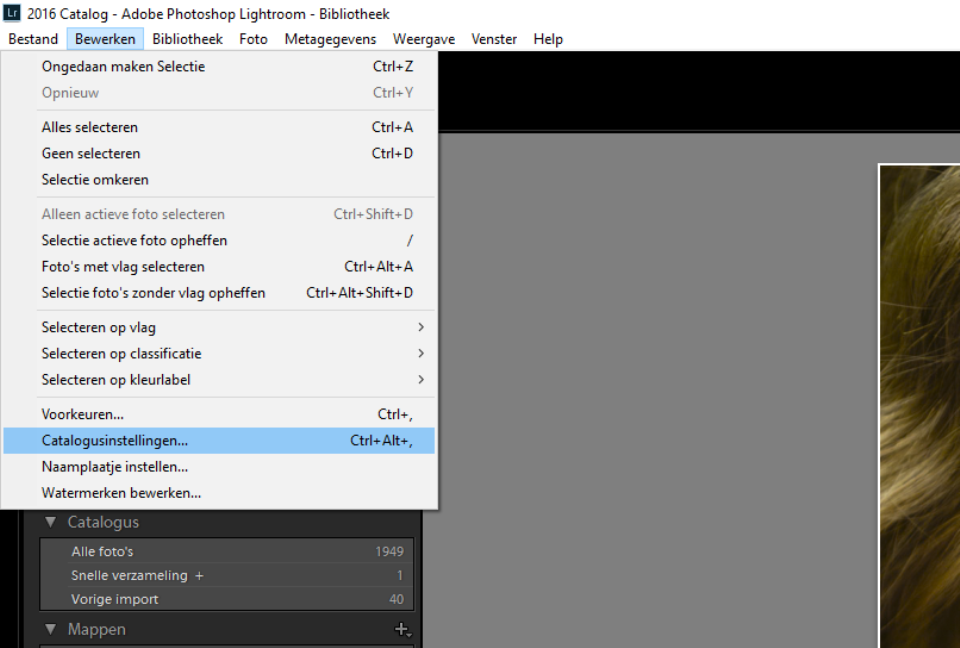Click the Lightroom Lr app icon in title bar

coord(12,13)
